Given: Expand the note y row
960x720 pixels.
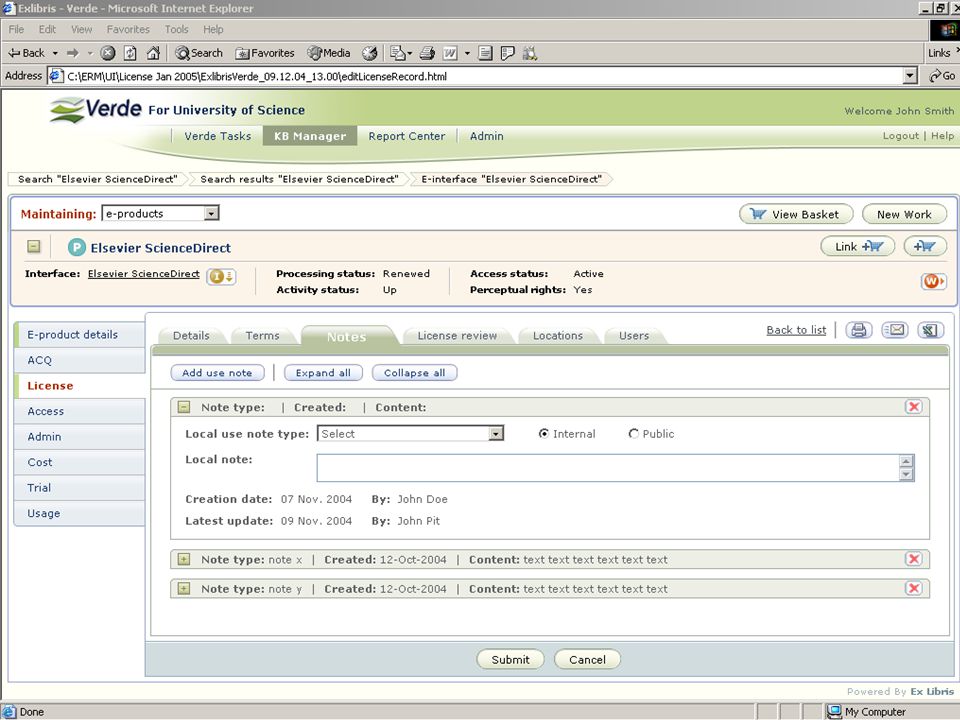Looking at the screenshot, I should point(184,588).
